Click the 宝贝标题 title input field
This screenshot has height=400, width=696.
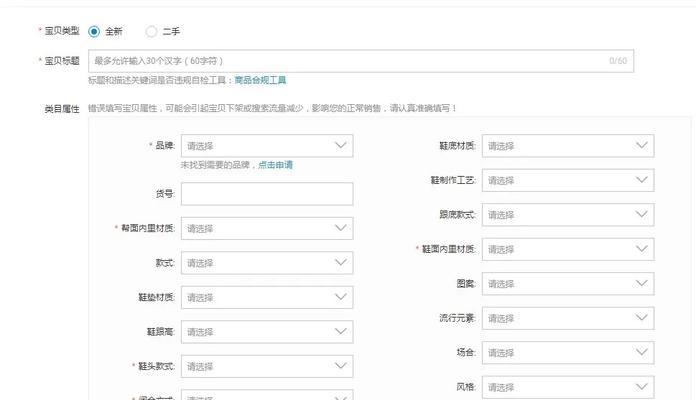(361, 61)
